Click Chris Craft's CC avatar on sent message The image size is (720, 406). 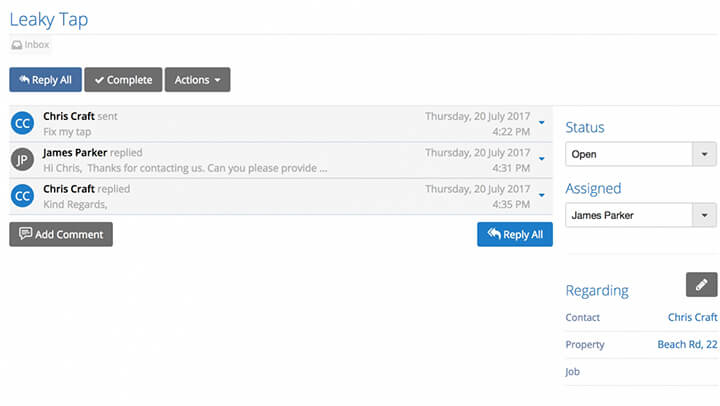(22, 123)
